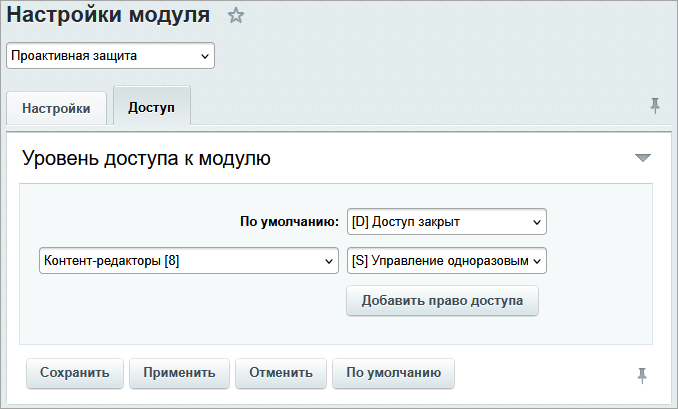Click the Сохранить button
The image size is (678, 409).
pos(75,373)
